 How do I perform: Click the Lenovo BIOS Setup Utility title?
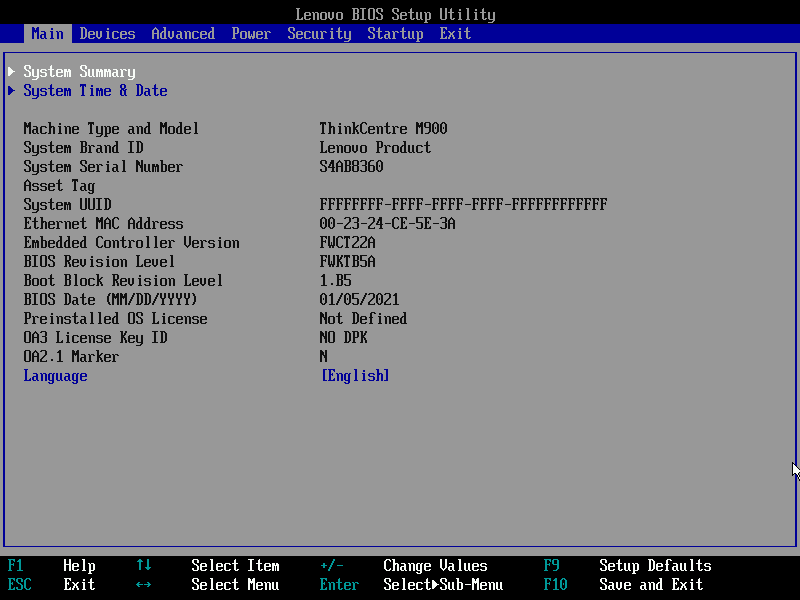coord(395,14)
